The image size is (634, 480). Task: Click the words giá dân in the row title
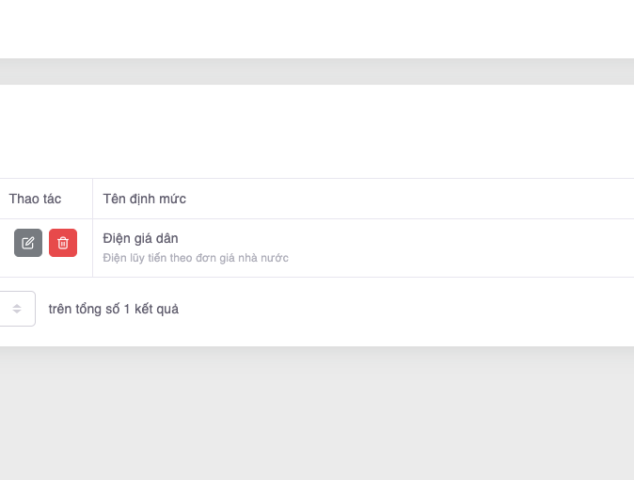pos(156,238)
